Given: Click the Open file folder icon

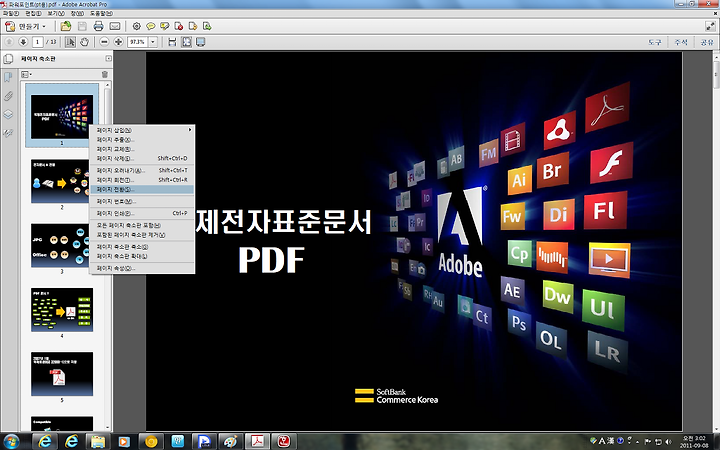Looking at the screenshot, I should point(66,26).
